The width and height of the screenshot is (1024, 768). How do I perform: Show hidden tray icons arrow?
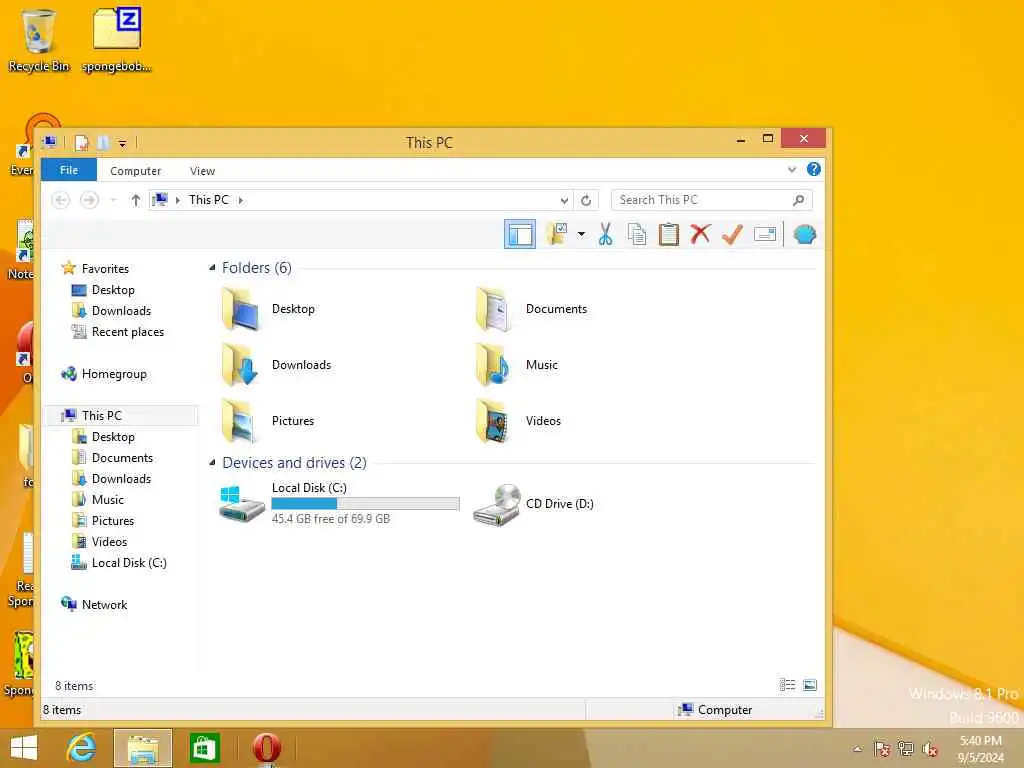point(857,749)
